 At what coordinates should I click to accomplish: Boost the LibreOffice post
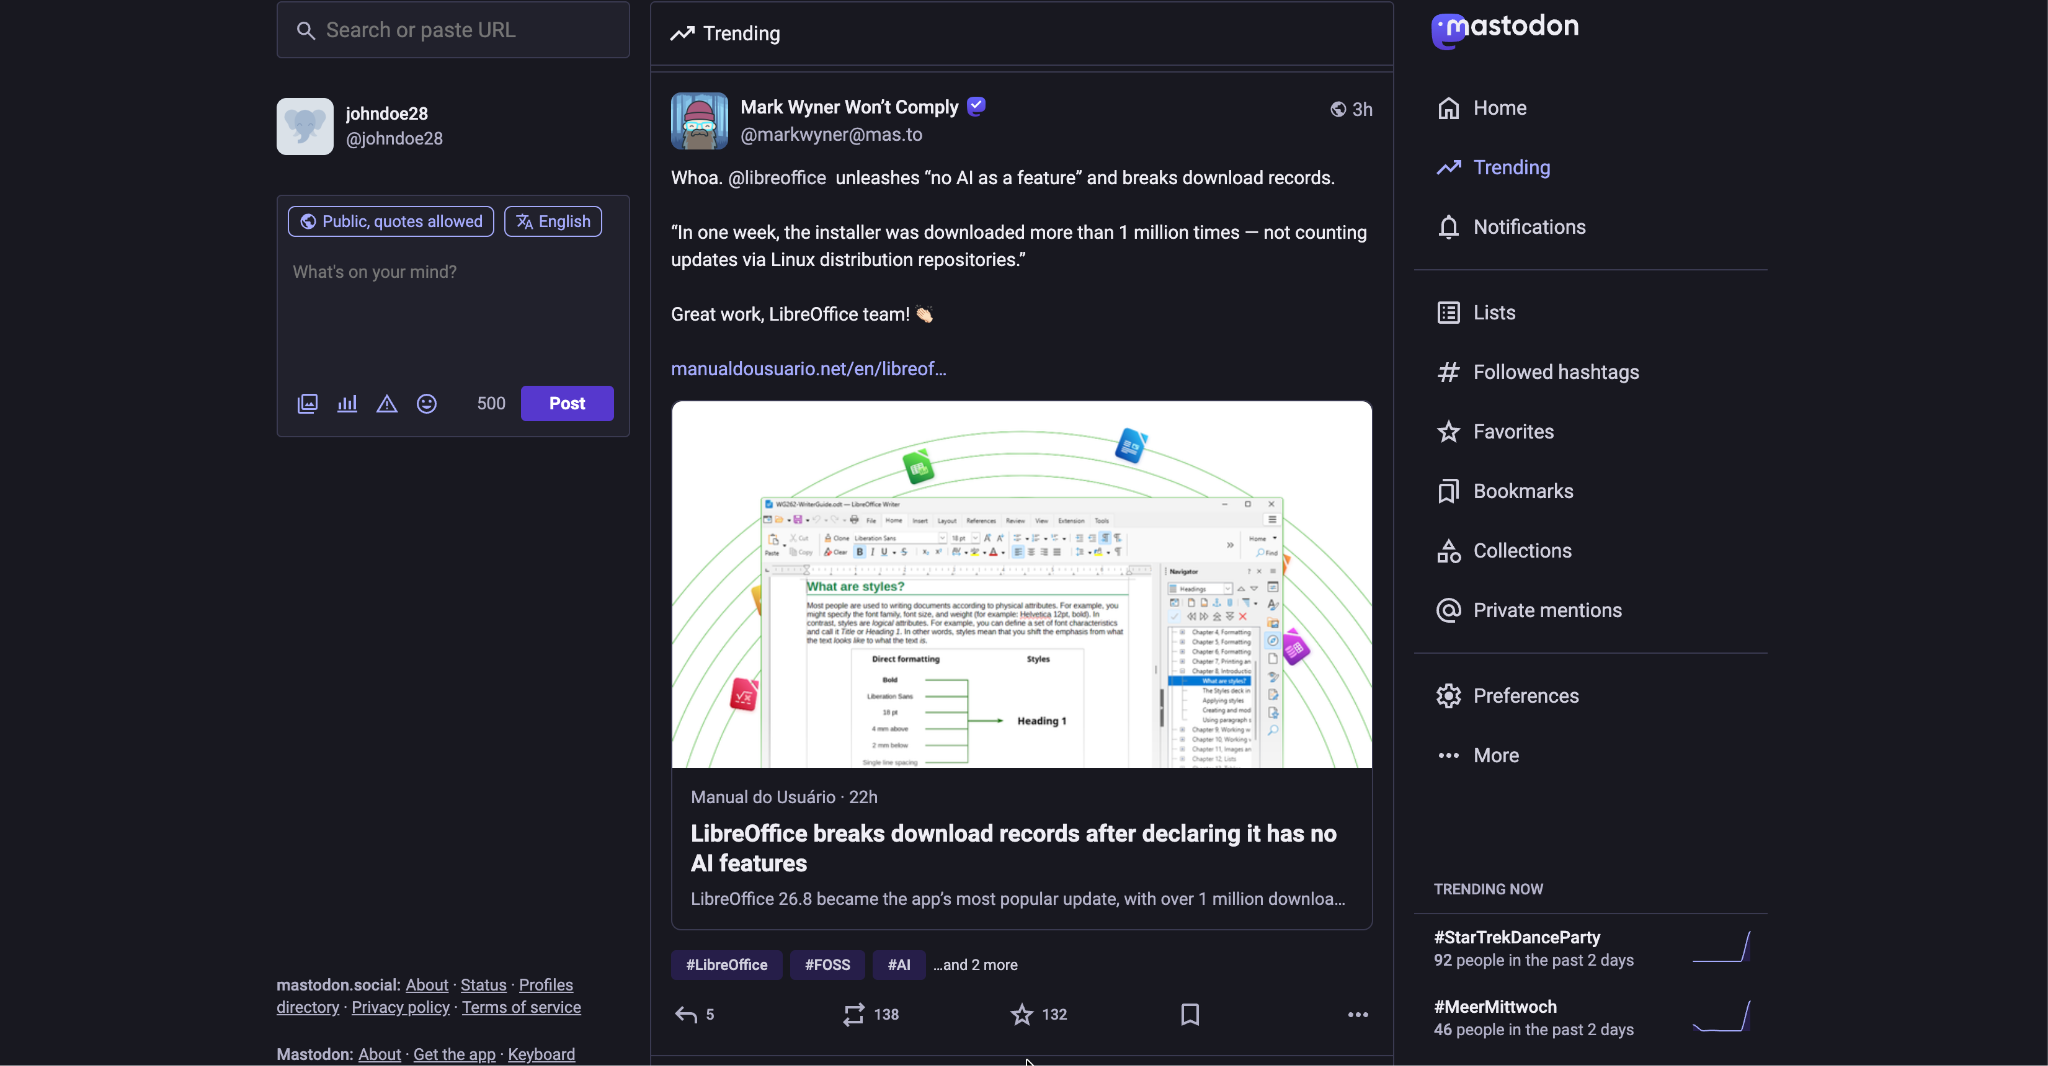point(871,1016)
